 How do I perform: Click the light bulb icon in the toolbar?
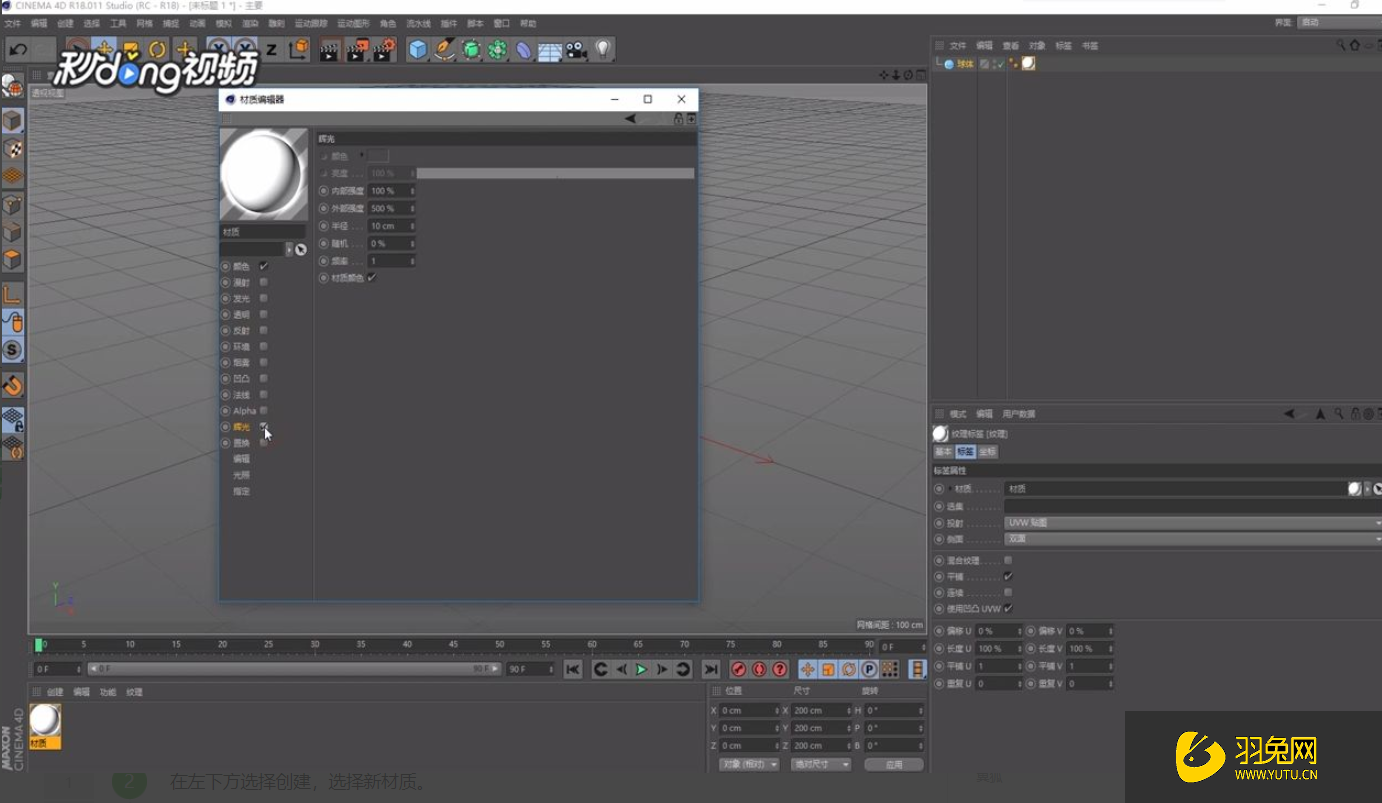point(602,49)
